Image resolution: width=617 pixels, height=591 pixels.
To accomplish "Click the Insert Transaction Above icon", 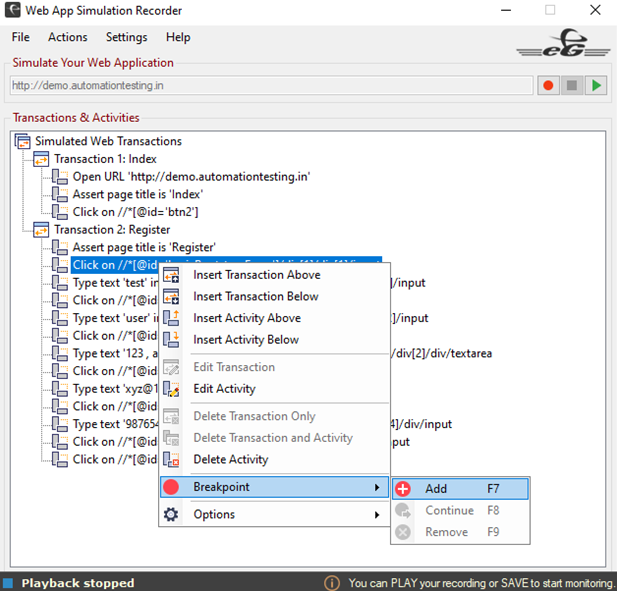I will (171, 275).
